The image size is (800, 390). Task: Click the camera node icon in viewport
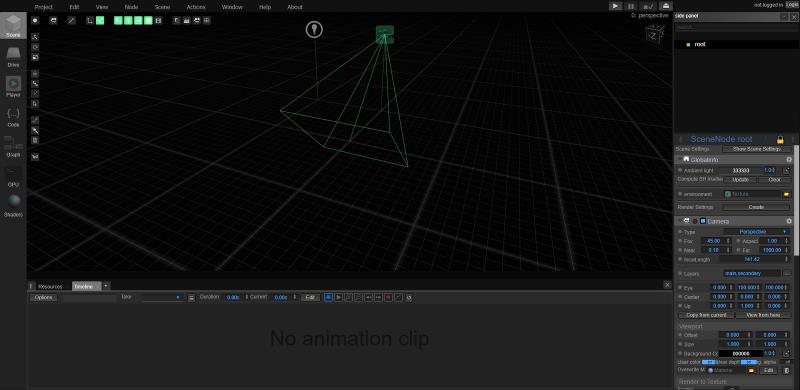pyautogui.click(x=385, y=34)
